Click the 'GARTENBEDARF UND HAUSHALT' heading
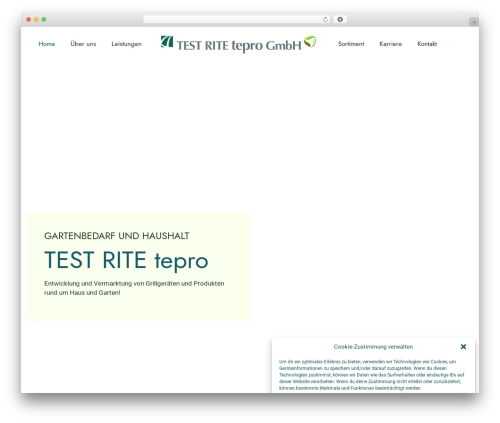This screenshot has height=423, width=500. (117, 236)
